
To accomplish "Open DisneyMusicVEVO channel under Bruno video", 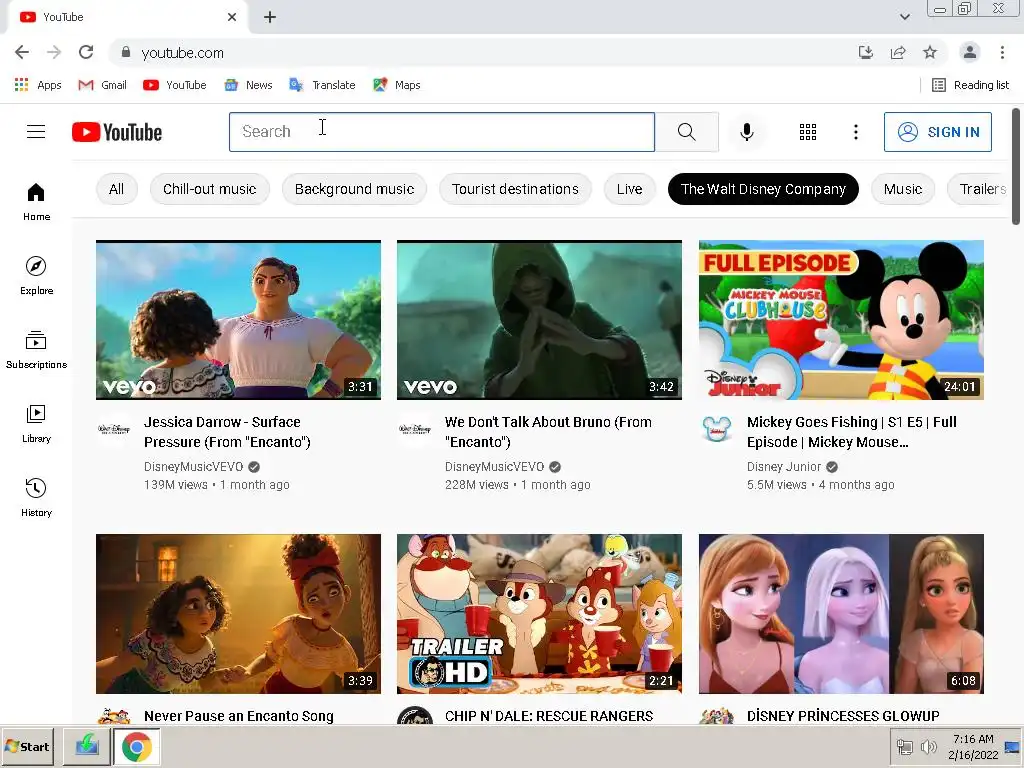I will tap(494, 467).
